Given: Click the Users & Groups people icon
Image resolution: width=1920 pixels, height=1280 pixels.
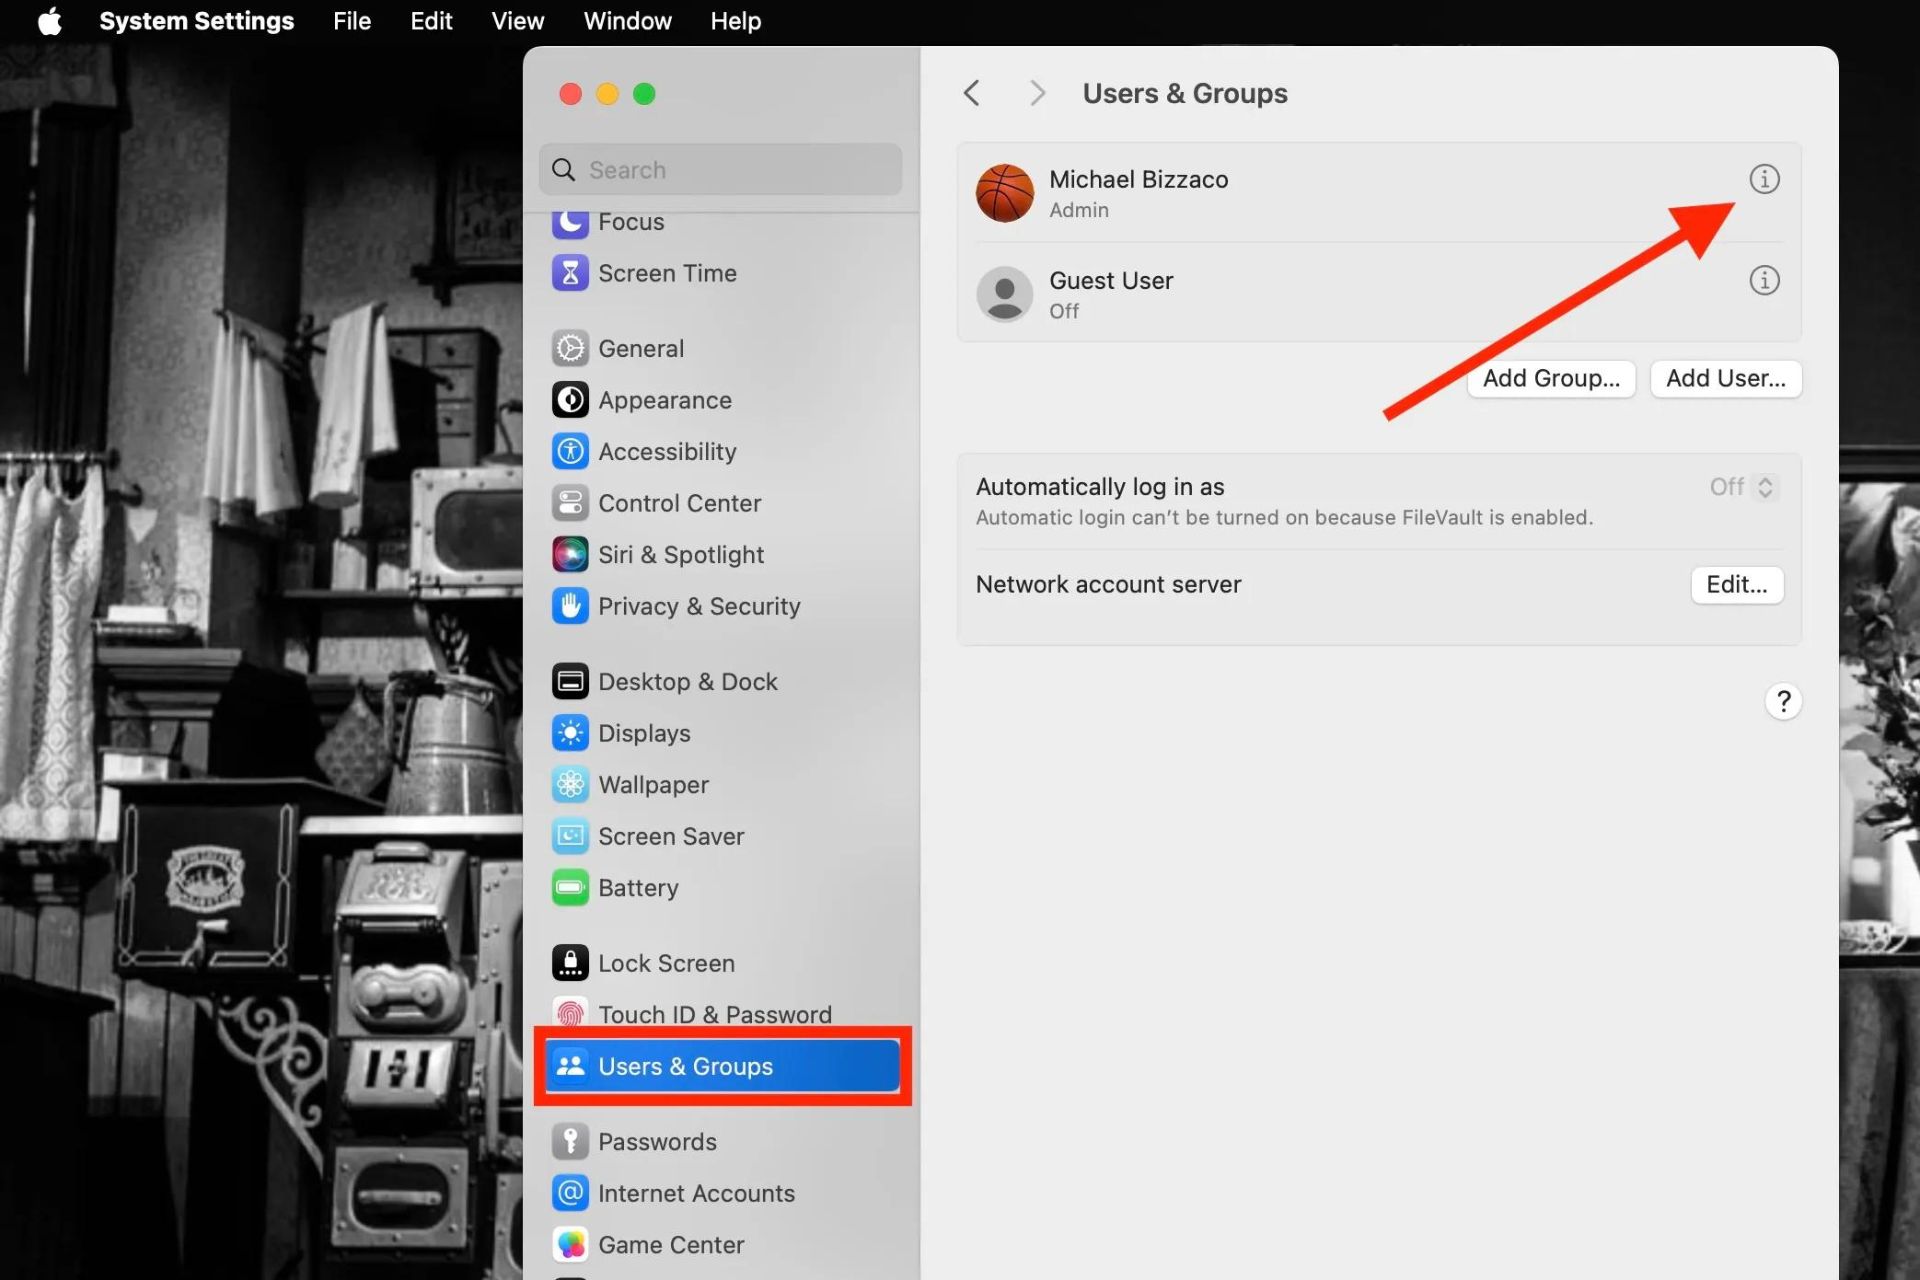Looking at the screenshot, I should (x=570, y=1066).
